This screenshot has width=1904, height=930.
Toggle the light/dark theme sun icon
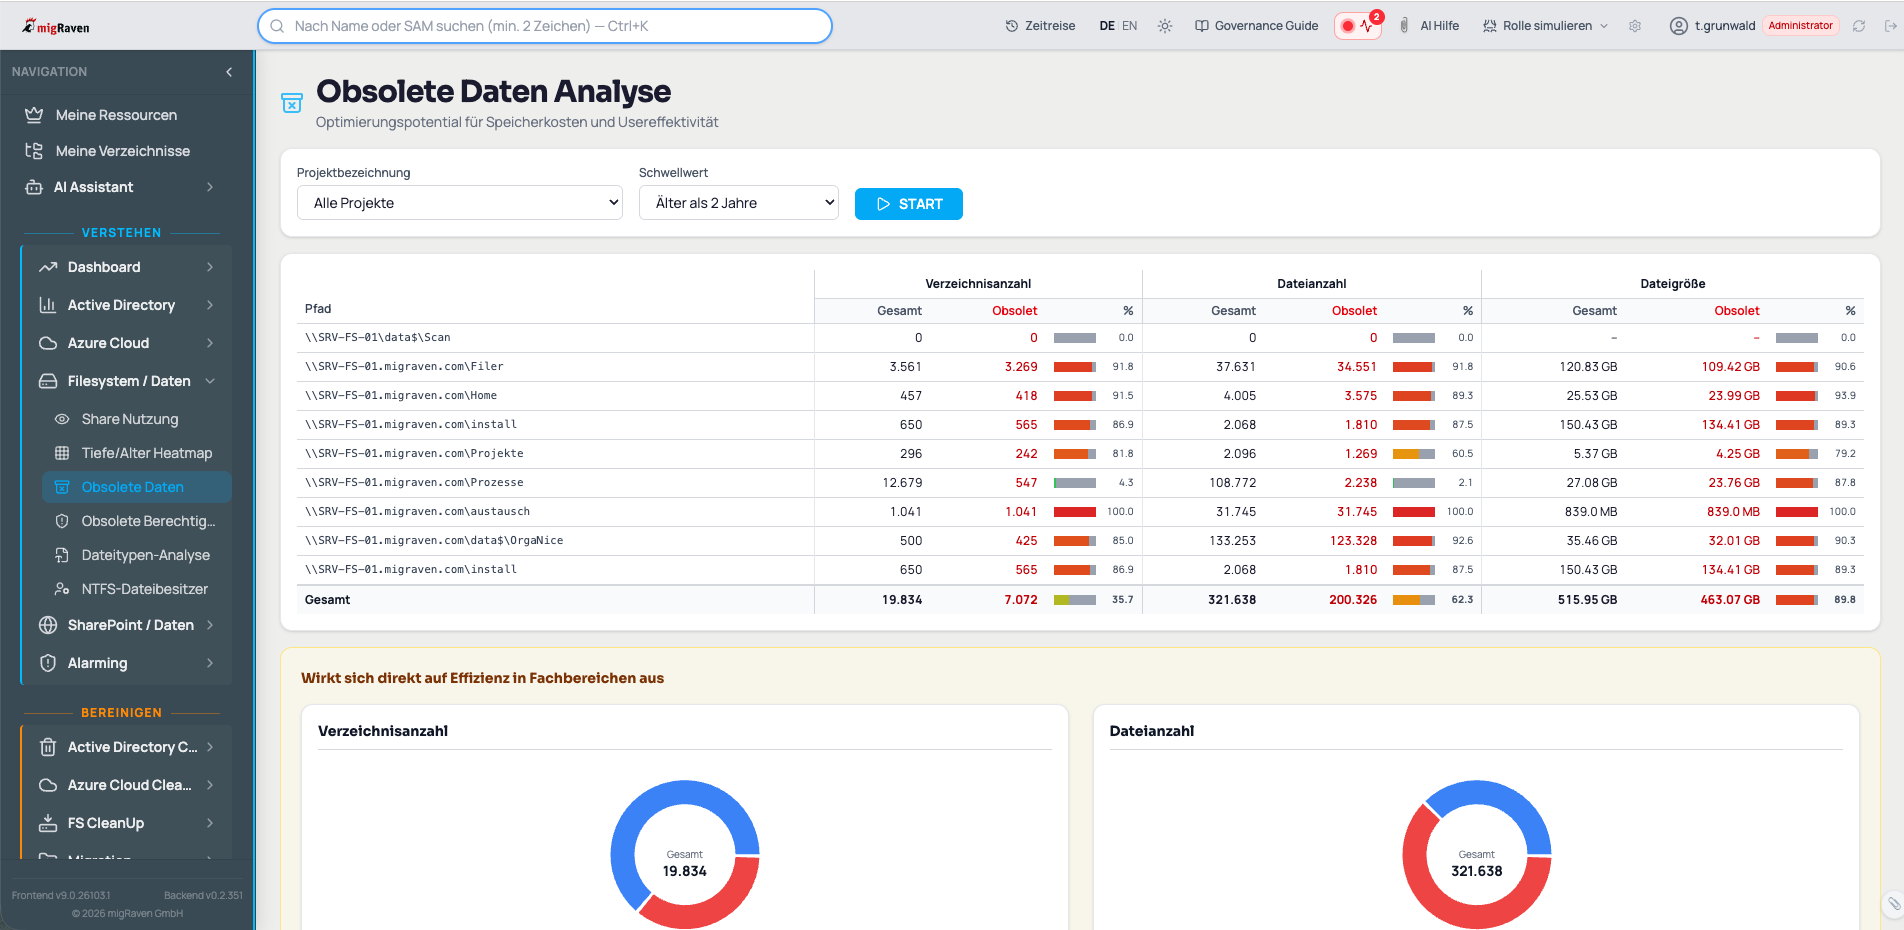pyautogui.click(x=1165, y=26)
